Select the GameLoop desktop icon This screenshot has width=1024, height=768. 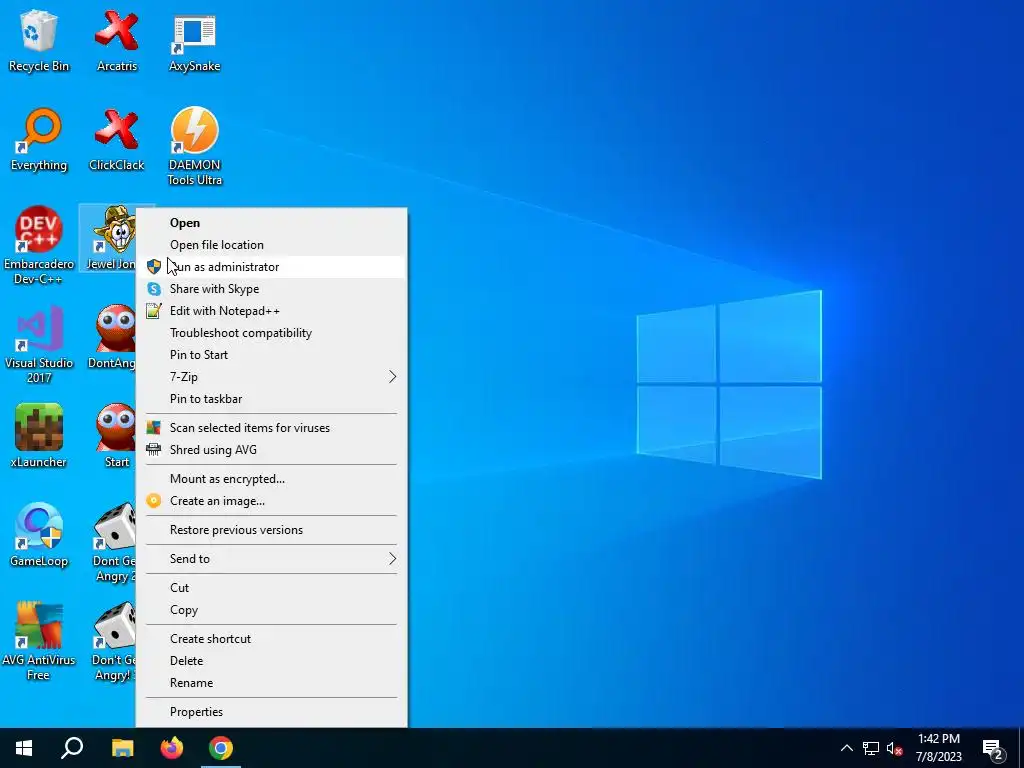pyautogui.click(x=39, y=535)
